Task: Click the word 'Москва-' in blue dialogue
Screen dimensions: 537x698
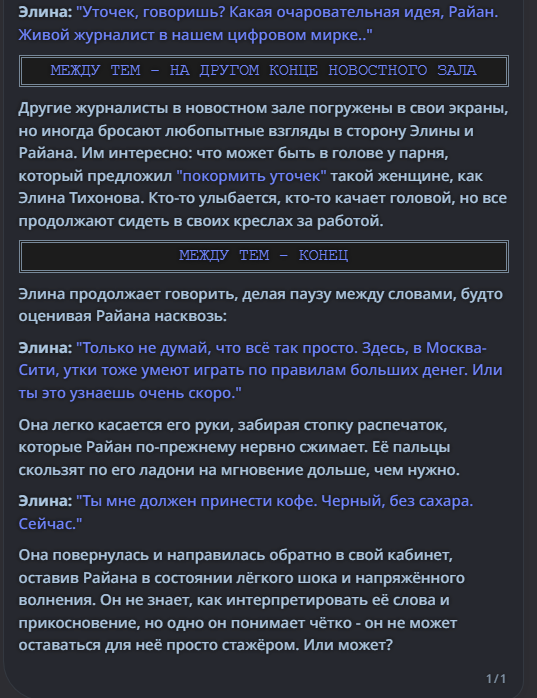Action: 456,348
